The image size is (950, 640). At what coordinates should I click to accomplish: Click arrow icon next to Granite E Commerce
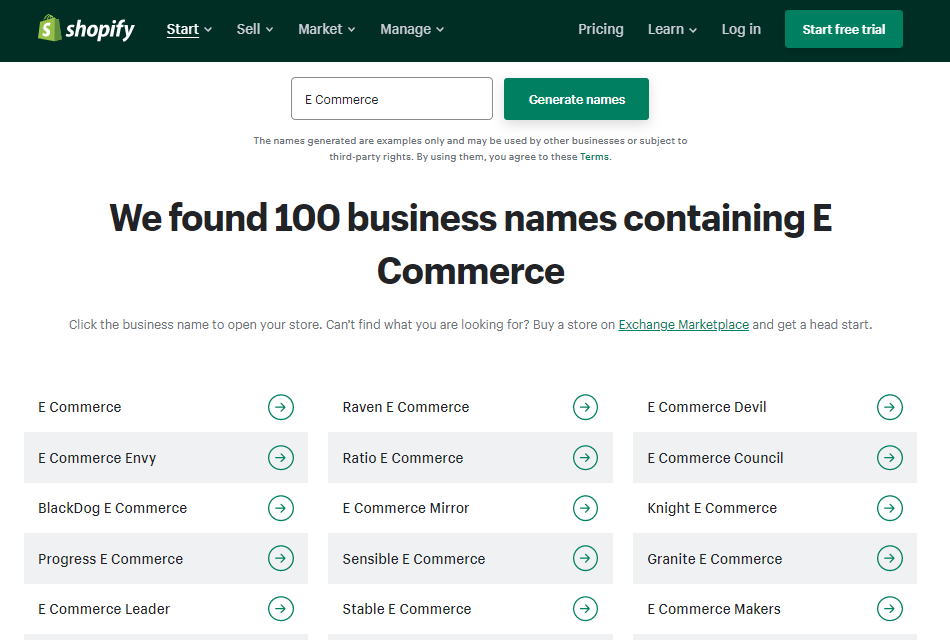coord(889,558)
